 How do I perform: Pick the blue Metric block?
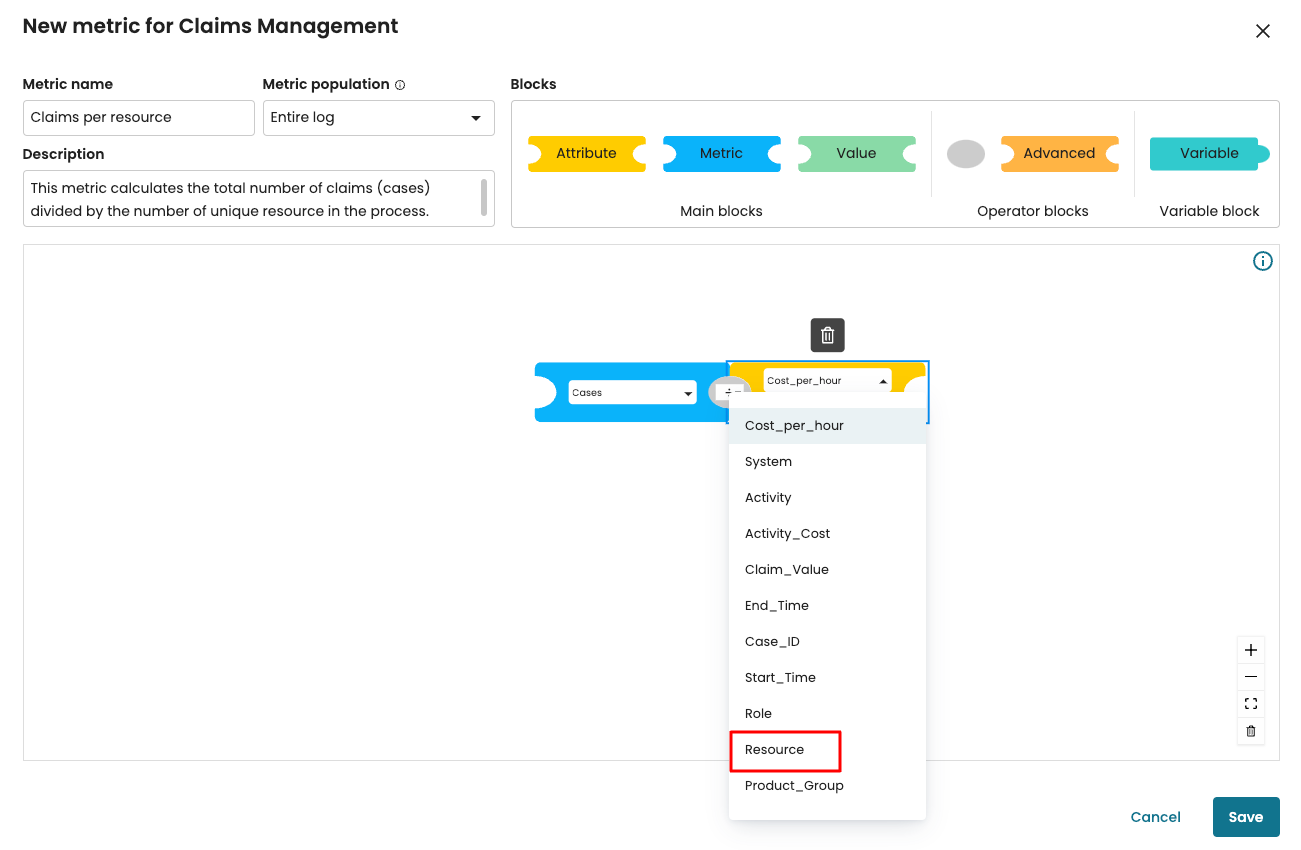coord(721,153)
